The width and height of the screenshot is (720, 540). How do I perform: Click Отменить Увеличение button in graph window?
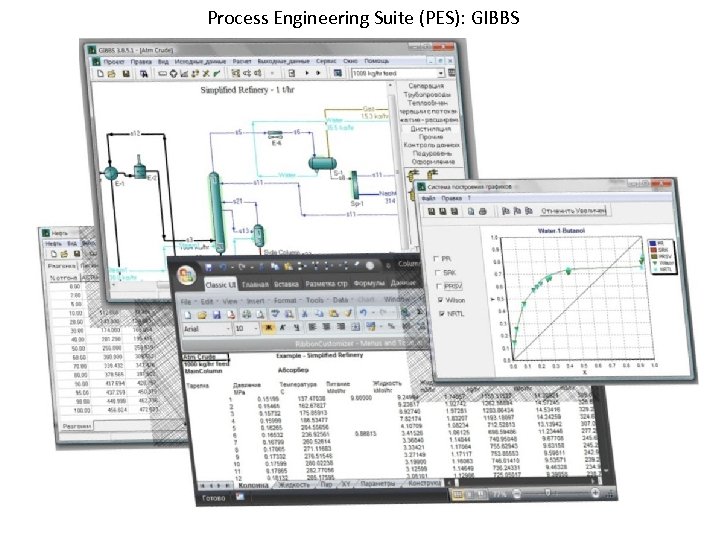(x=573, y=211)
